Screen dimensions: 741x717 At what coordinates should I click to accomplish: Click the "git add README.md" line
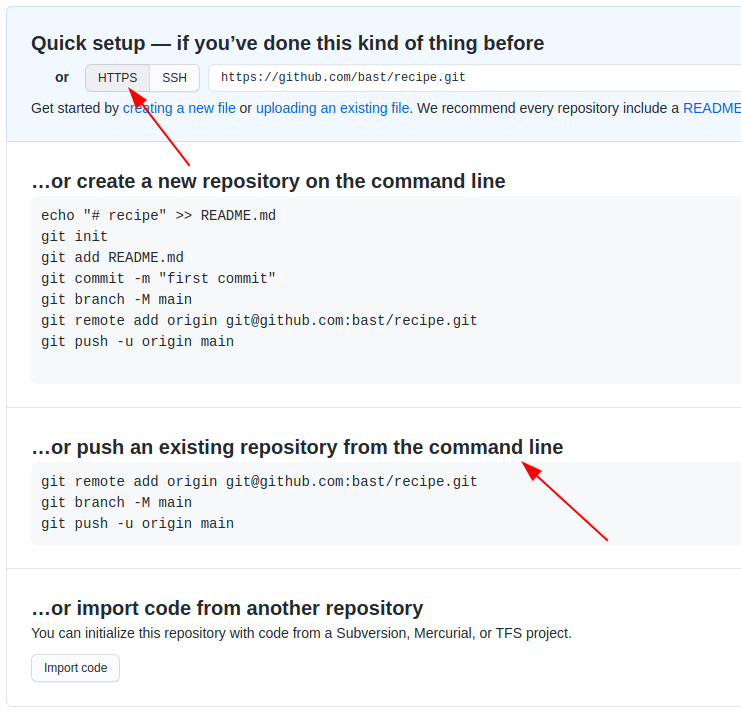[112, 258]
